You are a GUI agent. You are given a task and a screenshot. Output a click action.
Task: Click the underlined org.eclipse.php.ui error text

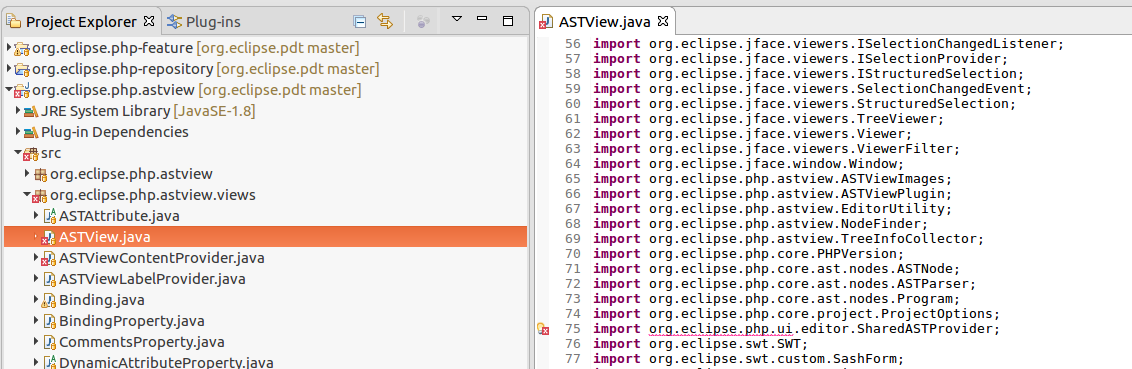720,329
